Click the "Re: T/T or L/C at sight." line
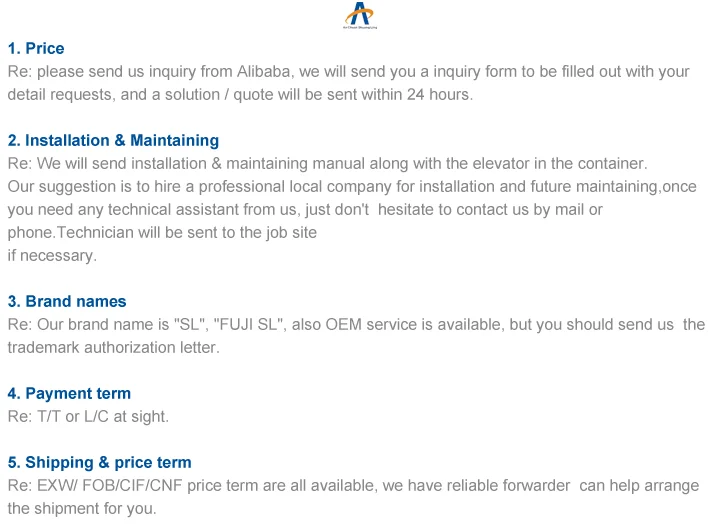Screen dimensions: 720x529 tap(88, 416)
